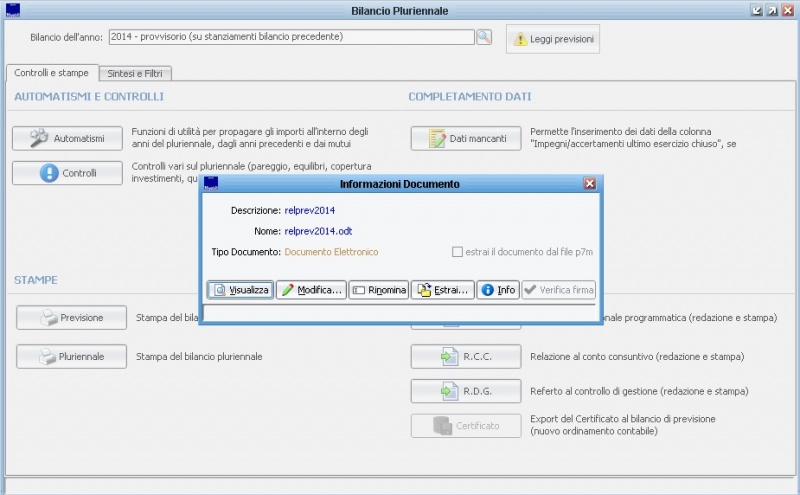The height and width of the screenshot is (495, 800).
Task: Click Visualizza in Informazioni Documento dialog
Action: 240,290
